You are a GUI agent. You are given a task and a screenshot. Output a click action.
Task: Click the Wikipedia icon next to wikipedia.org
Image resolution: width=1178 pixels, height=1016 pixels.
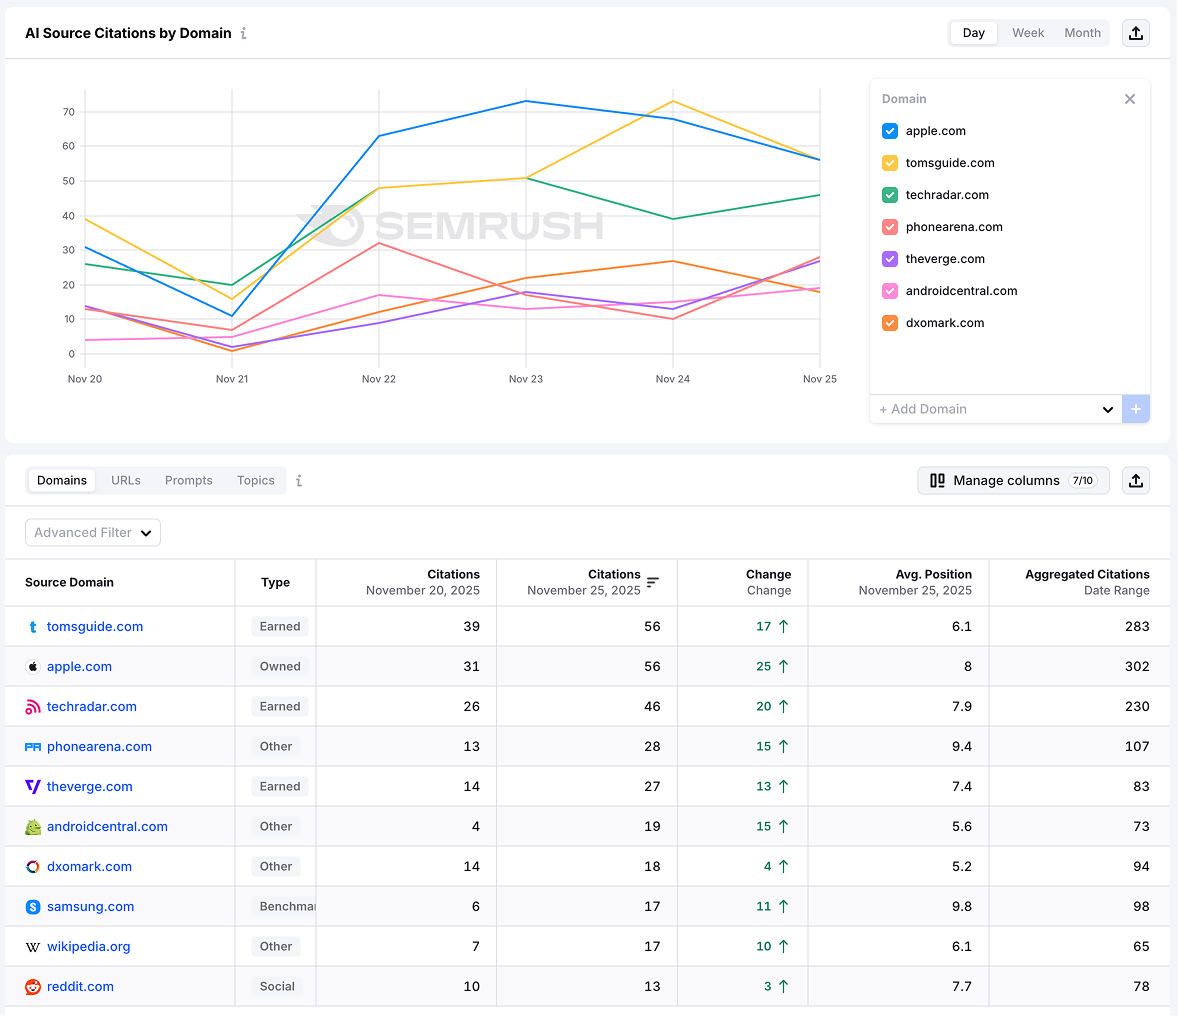coord(33,946)
